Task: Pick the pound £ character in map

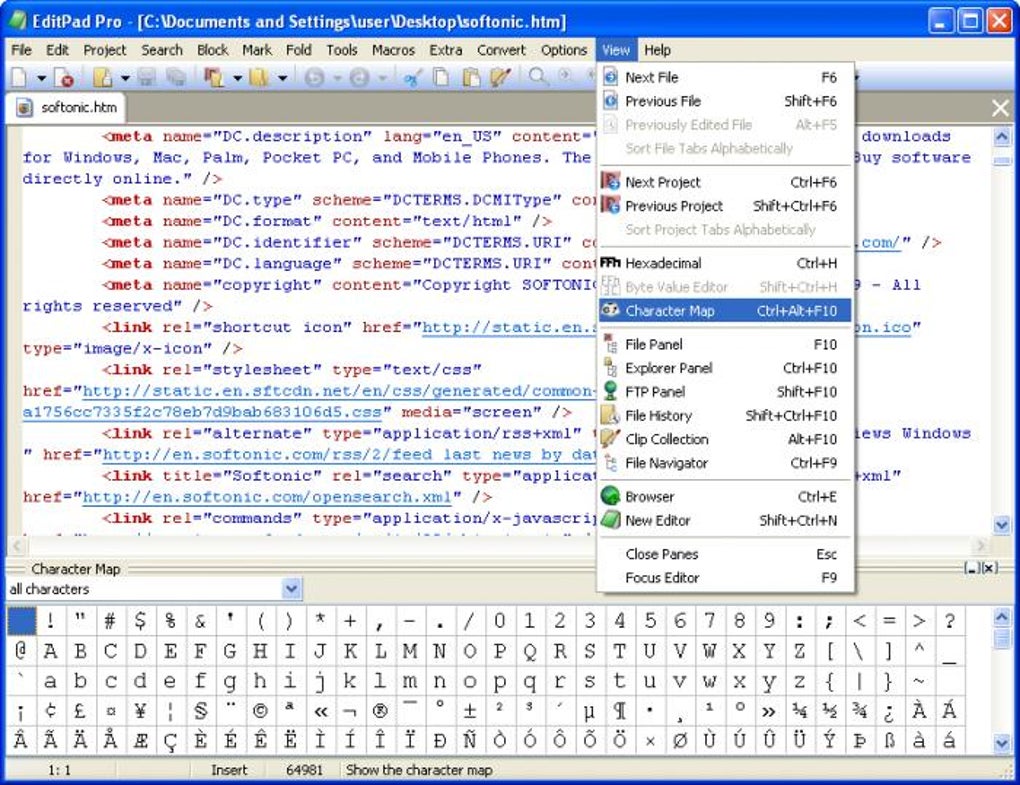Action: click(x=80, y=710)
